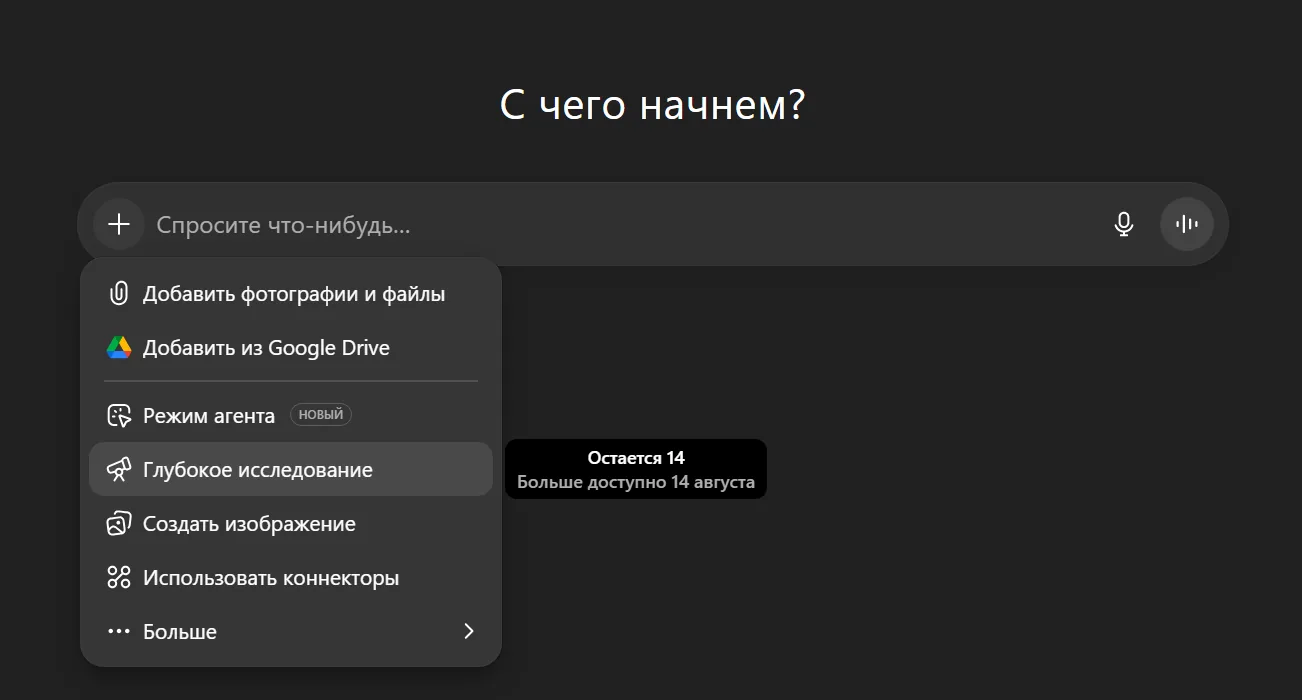Click the Google Drive logo icon

coord(119,348)
